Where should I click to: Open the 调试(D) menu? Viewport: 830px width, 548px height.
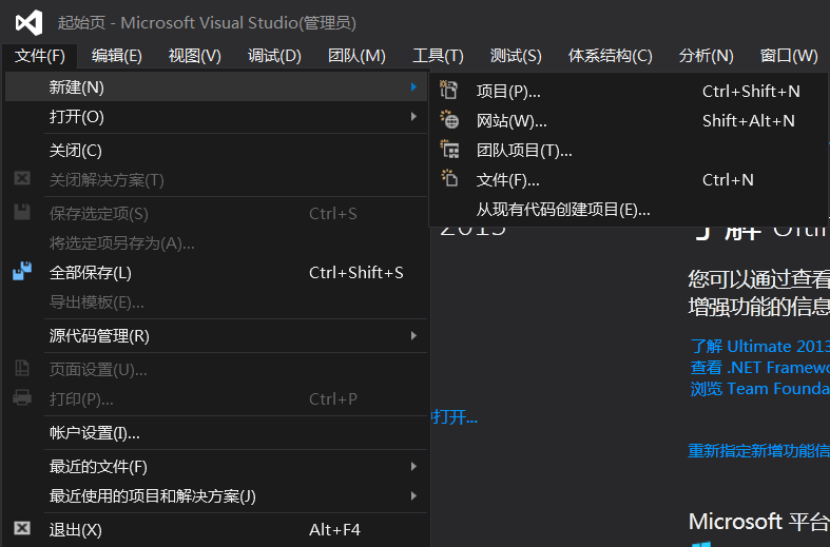pyautogui.click(x=274, y=56)
